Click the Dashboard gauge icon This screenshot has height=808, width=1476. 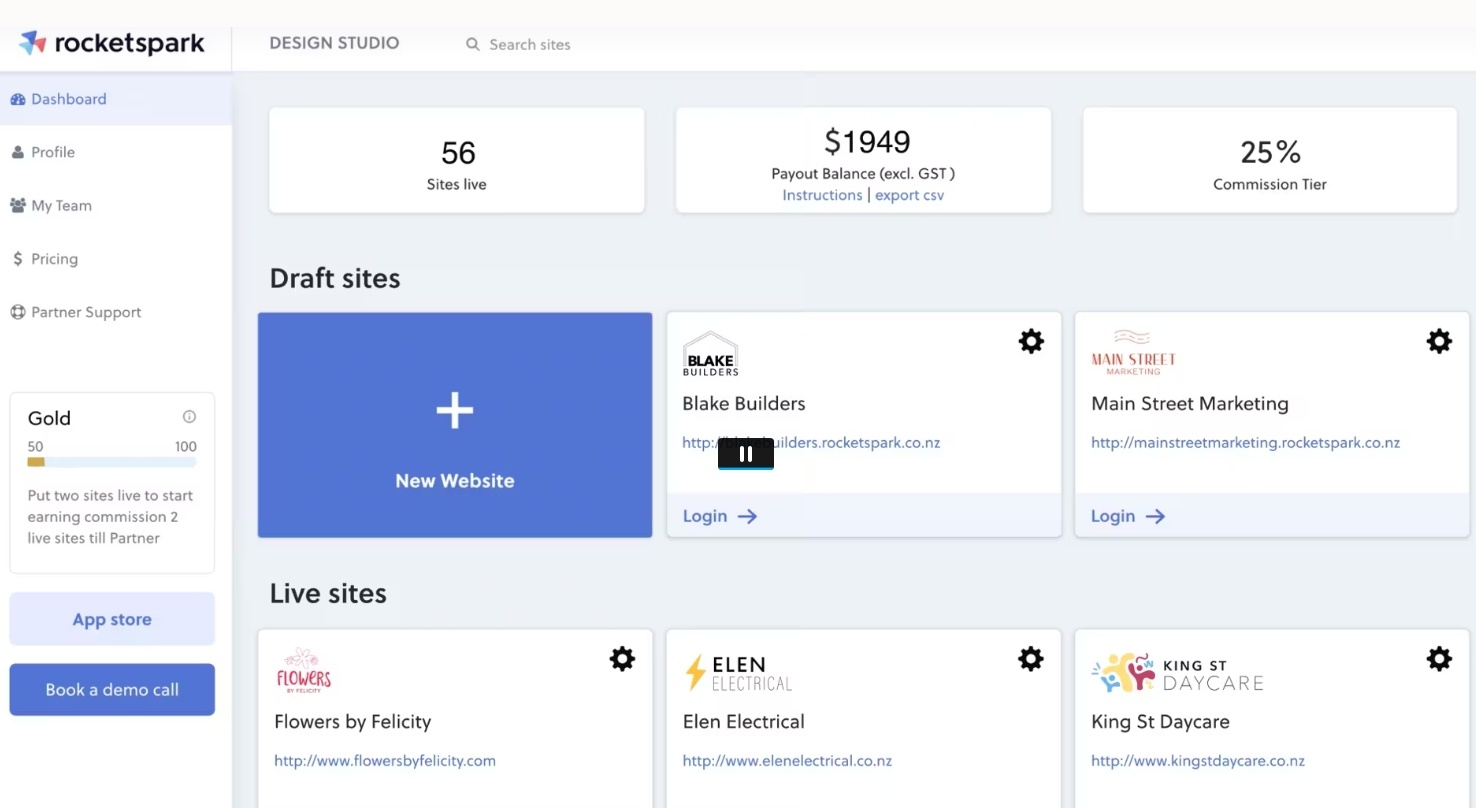pos(17,99)
